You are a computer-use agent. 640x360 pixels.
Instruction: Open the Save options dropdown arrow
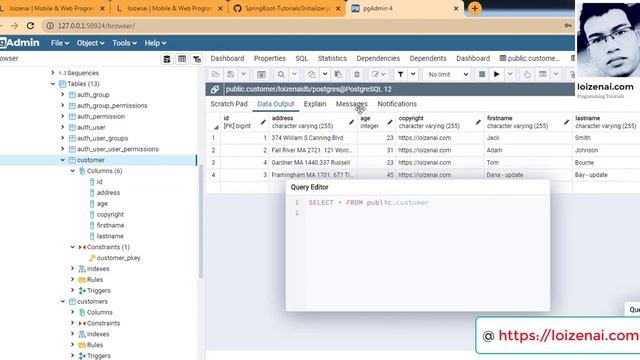pyautogui.click(x=243, y=74)
